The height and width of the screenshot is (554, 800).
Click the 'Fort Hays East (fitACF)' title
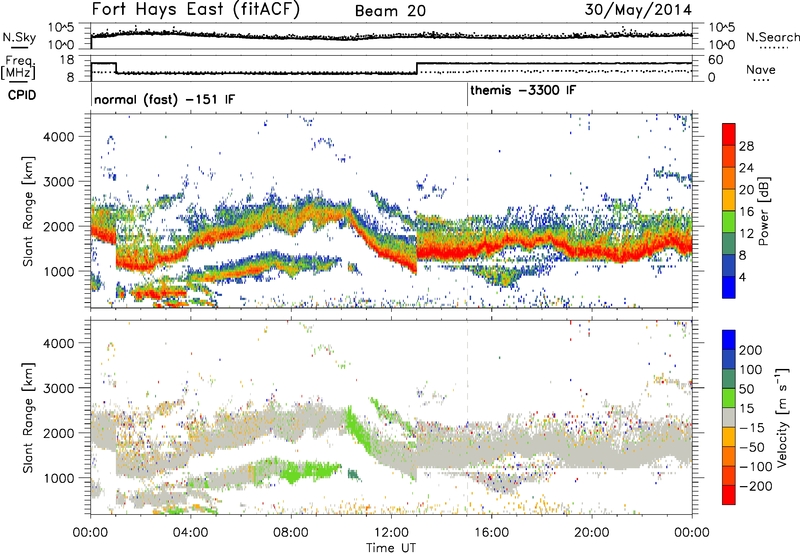[196, 9]
